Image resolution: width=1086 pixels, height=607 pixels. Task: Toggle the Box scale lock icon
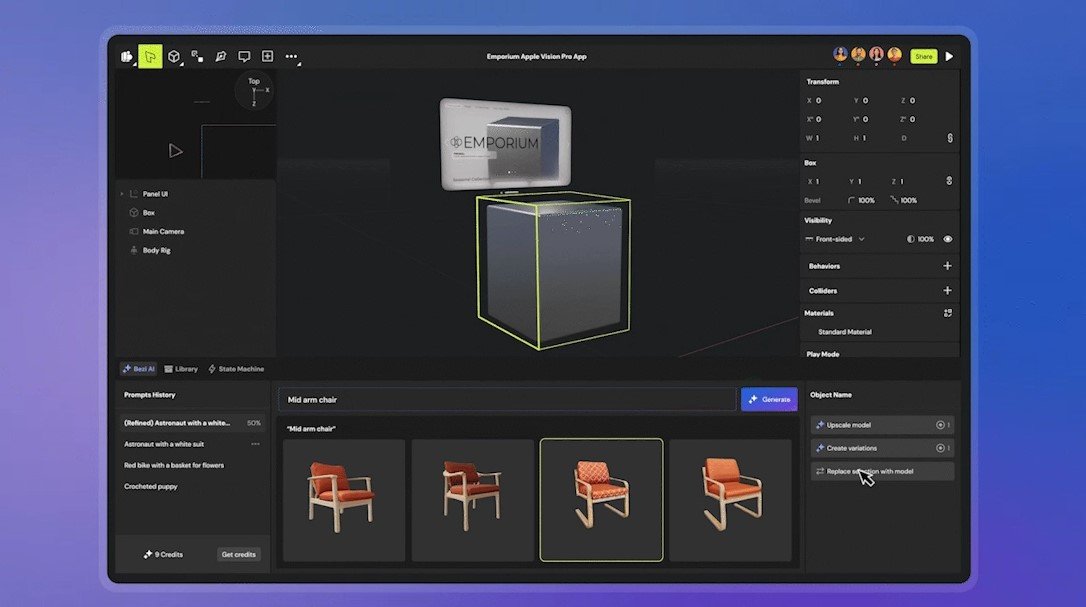(x=950, y=181)
